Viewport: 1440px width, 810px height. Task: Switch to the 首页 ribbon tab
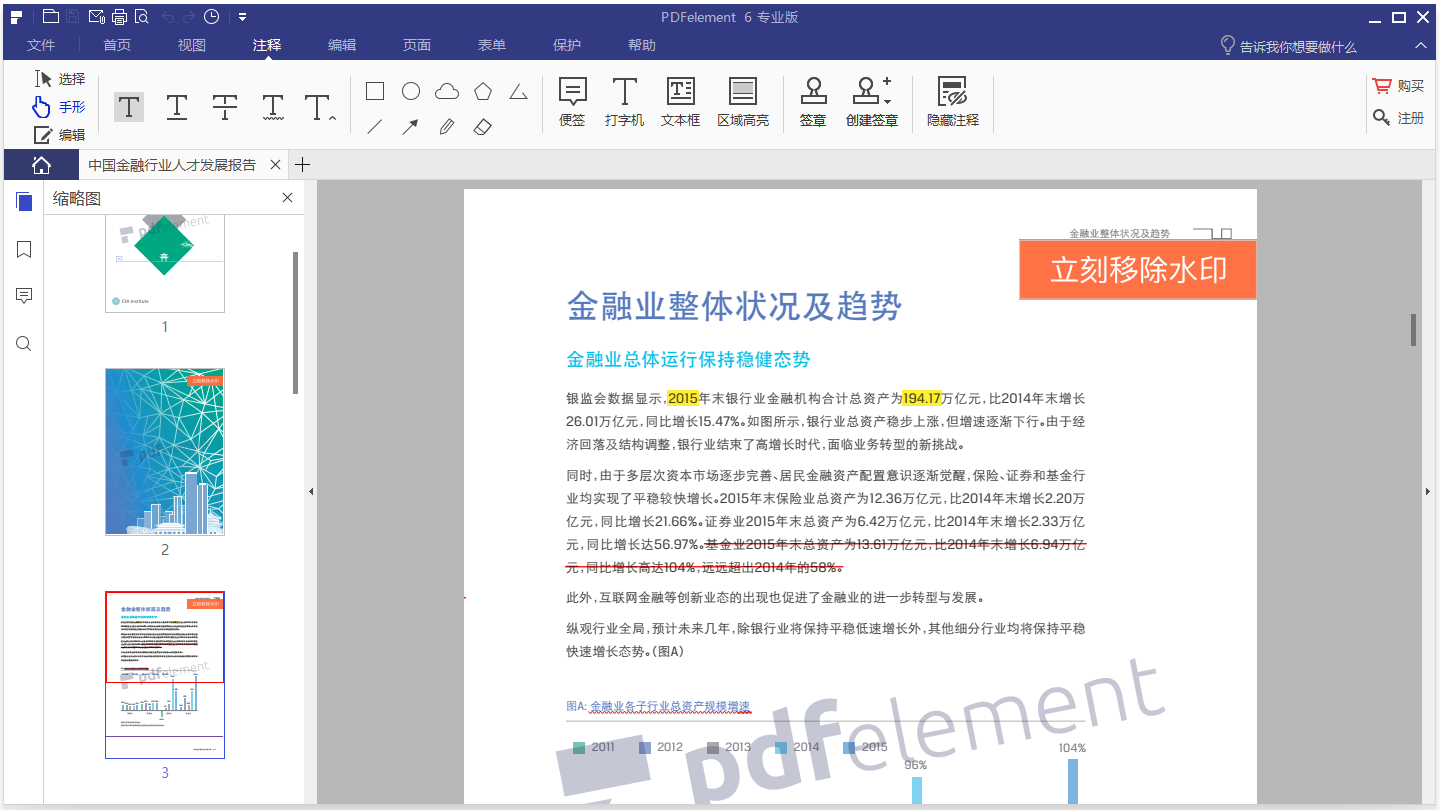(x=117, y=45)
